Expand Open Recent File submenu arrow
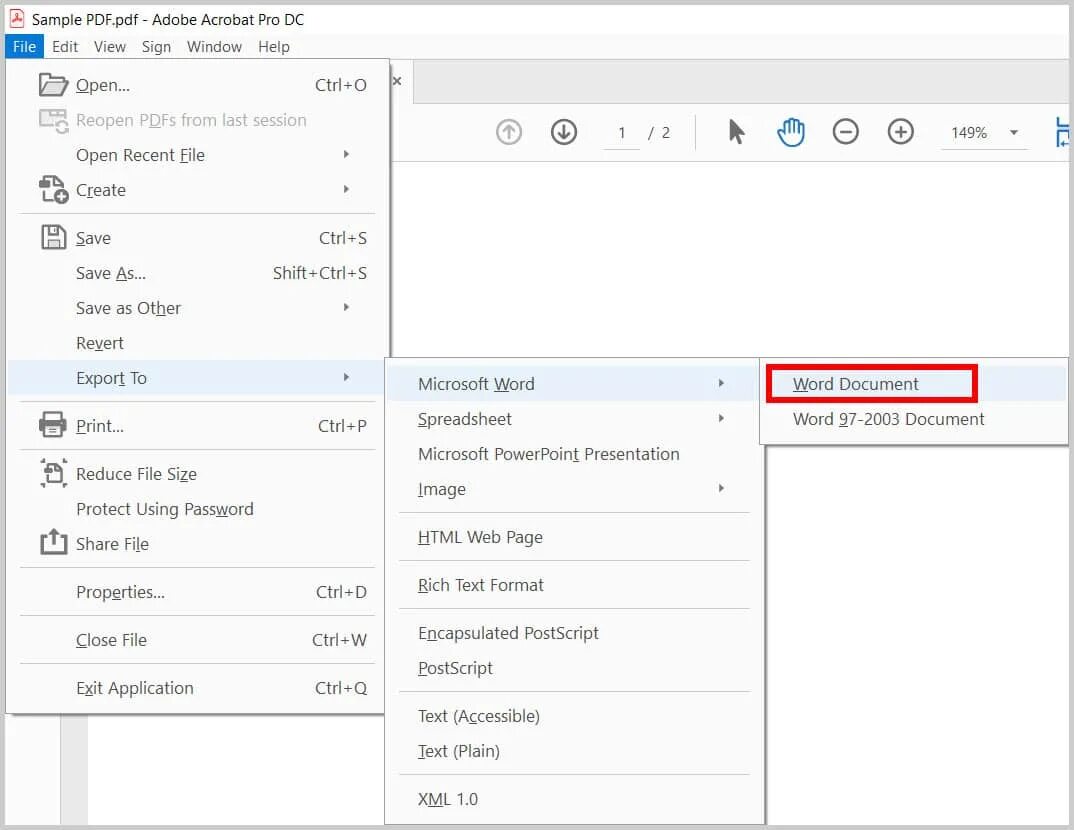 click(347, 155)
